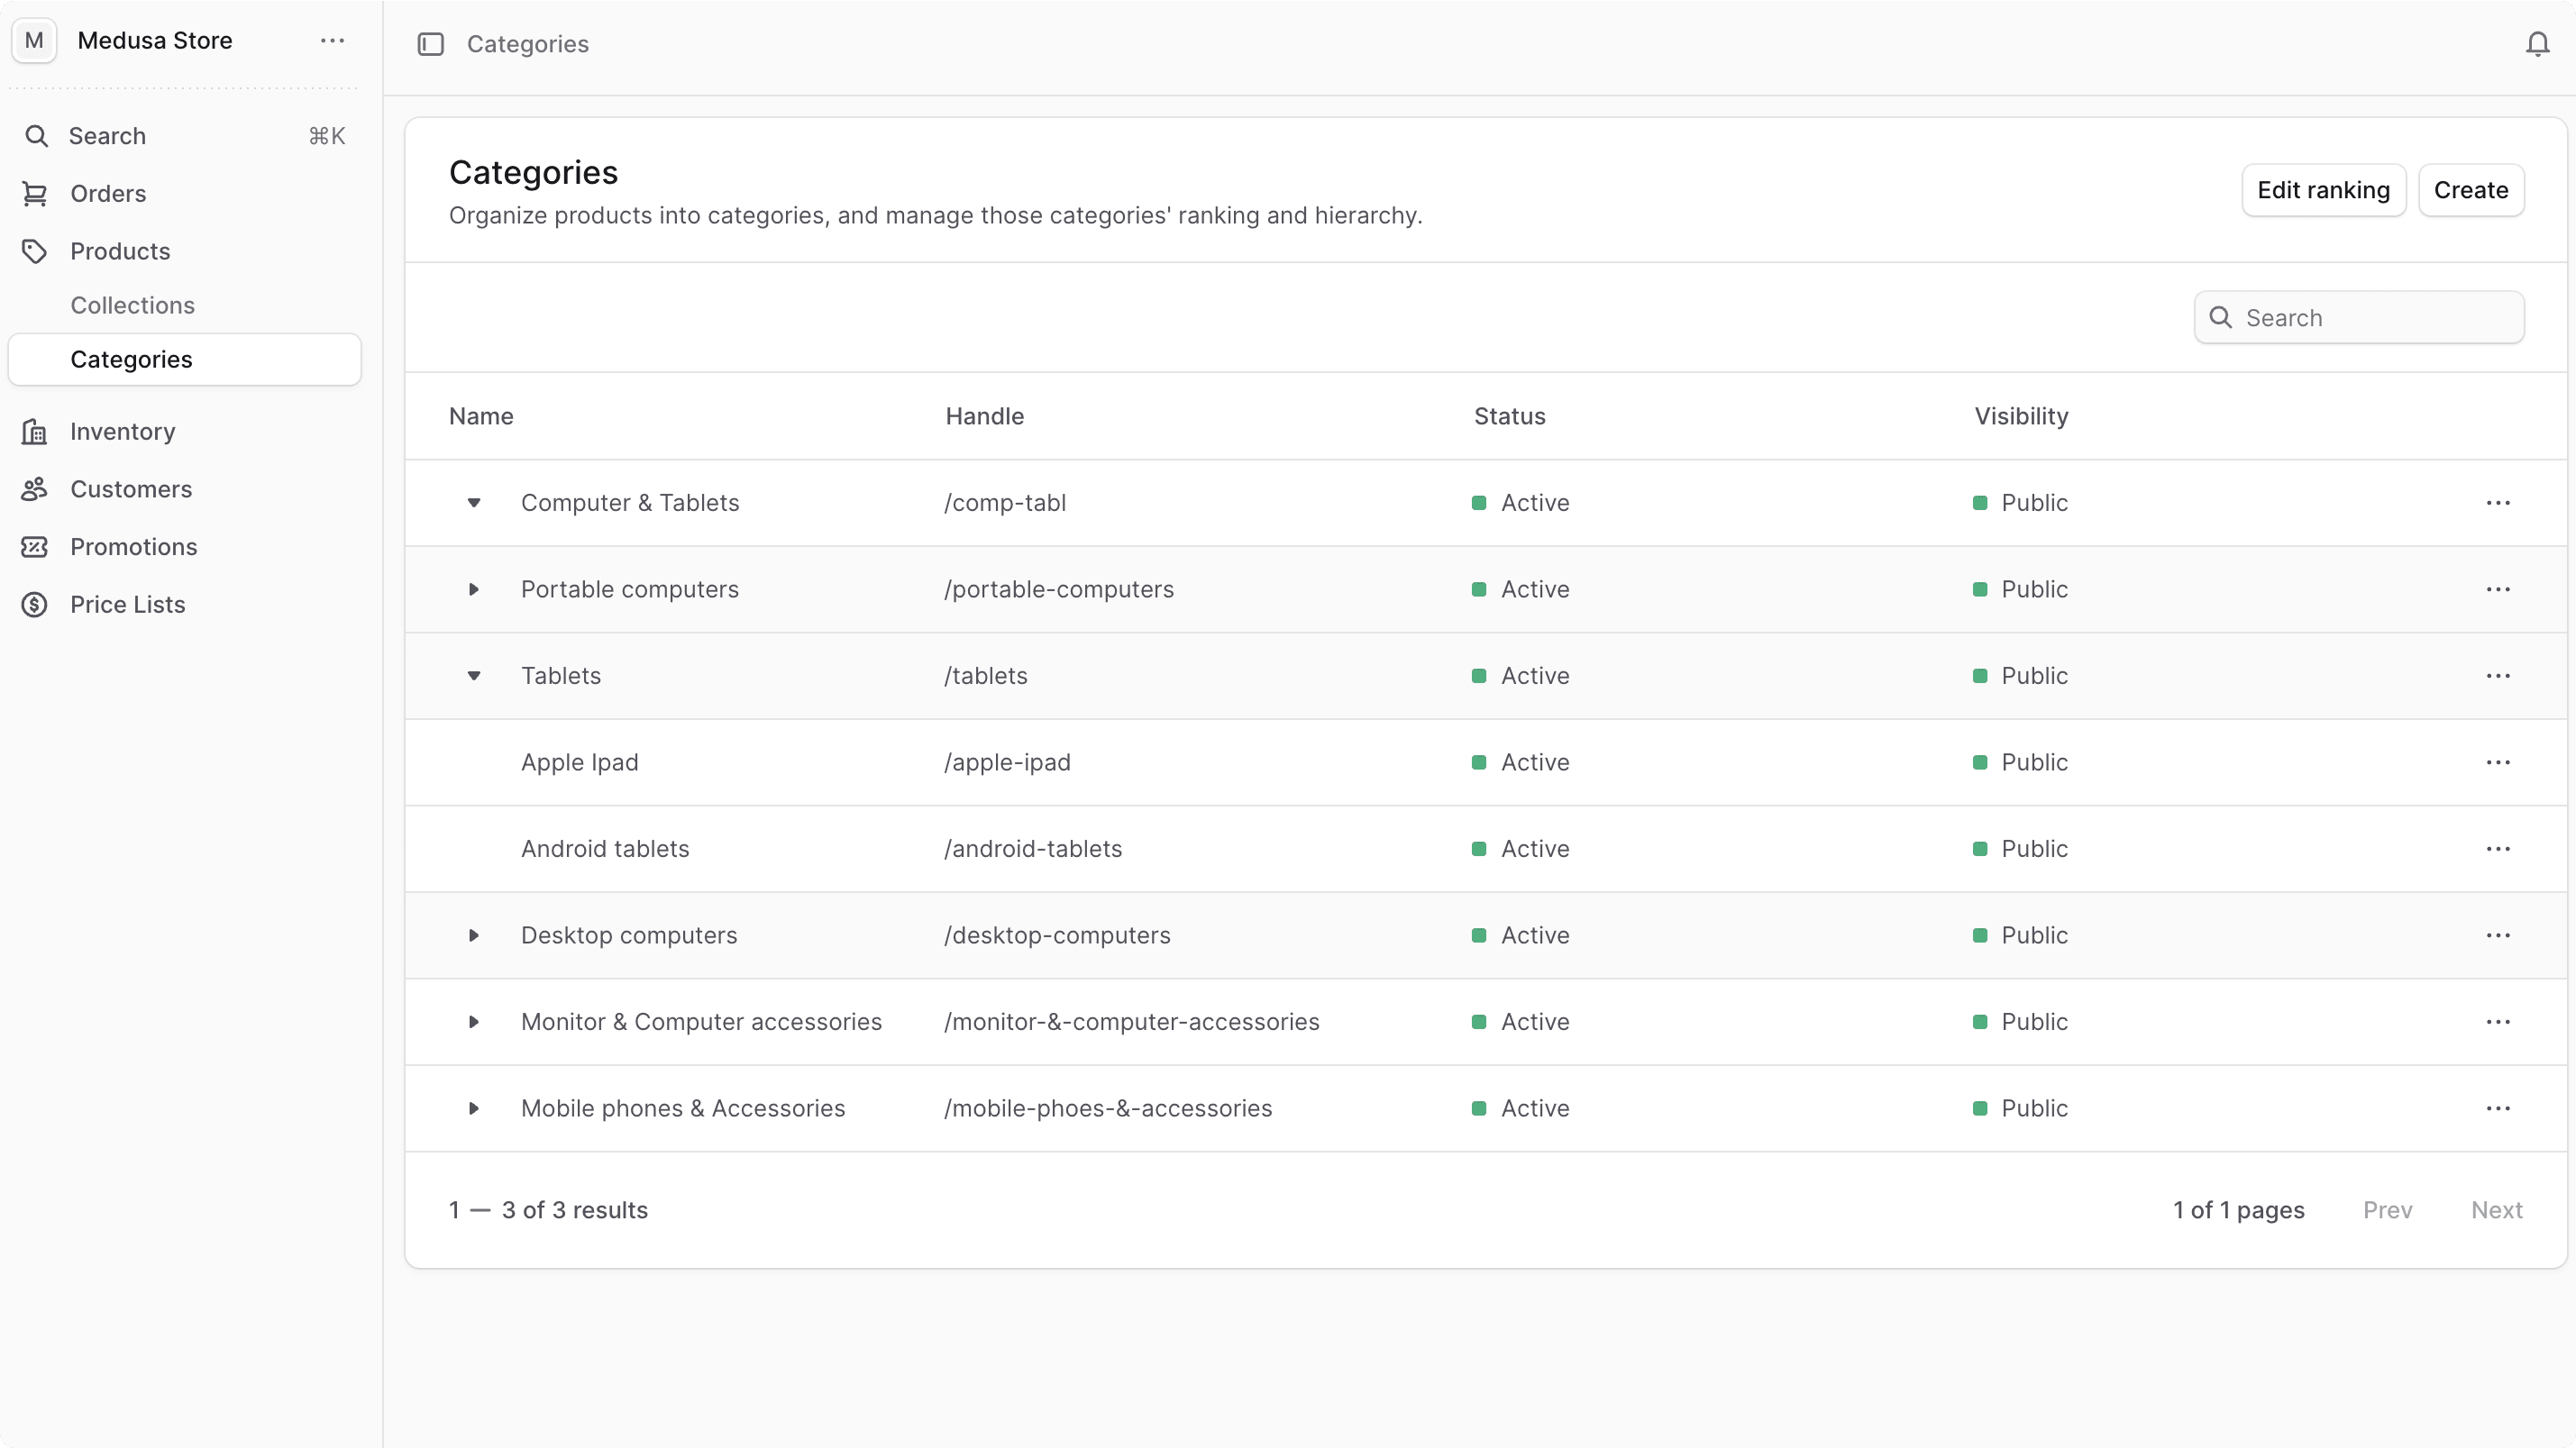Collapse the sidebar using the panel icon
The height and width of the screenshot is (1449, 2576).
(x=431, y=44)
